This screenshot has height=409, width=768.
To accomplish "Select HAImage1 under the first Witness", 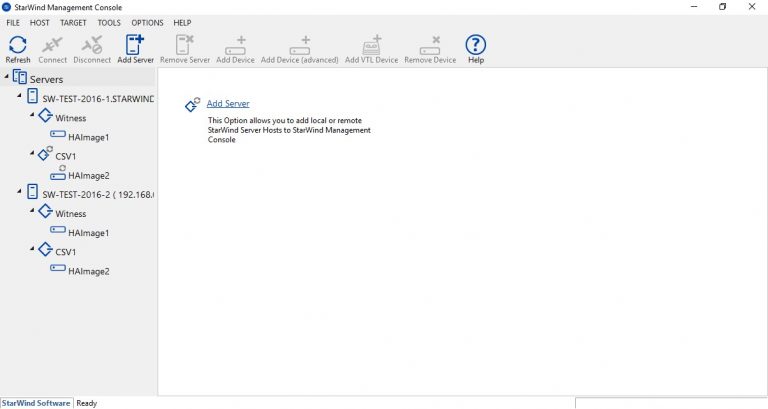I will [x=88, y=136].
